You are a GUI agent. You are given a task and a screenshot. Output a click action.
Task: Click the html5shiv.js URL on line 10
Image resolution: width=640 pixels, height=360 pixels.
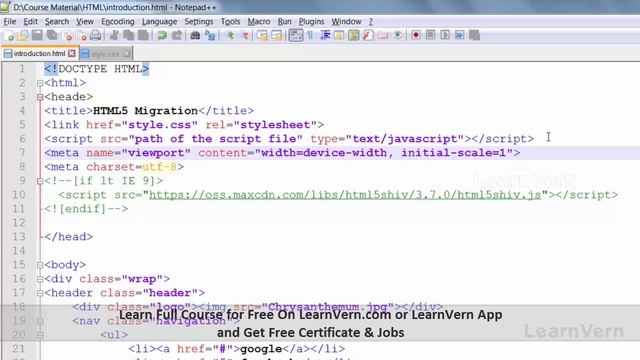[345, 195]
